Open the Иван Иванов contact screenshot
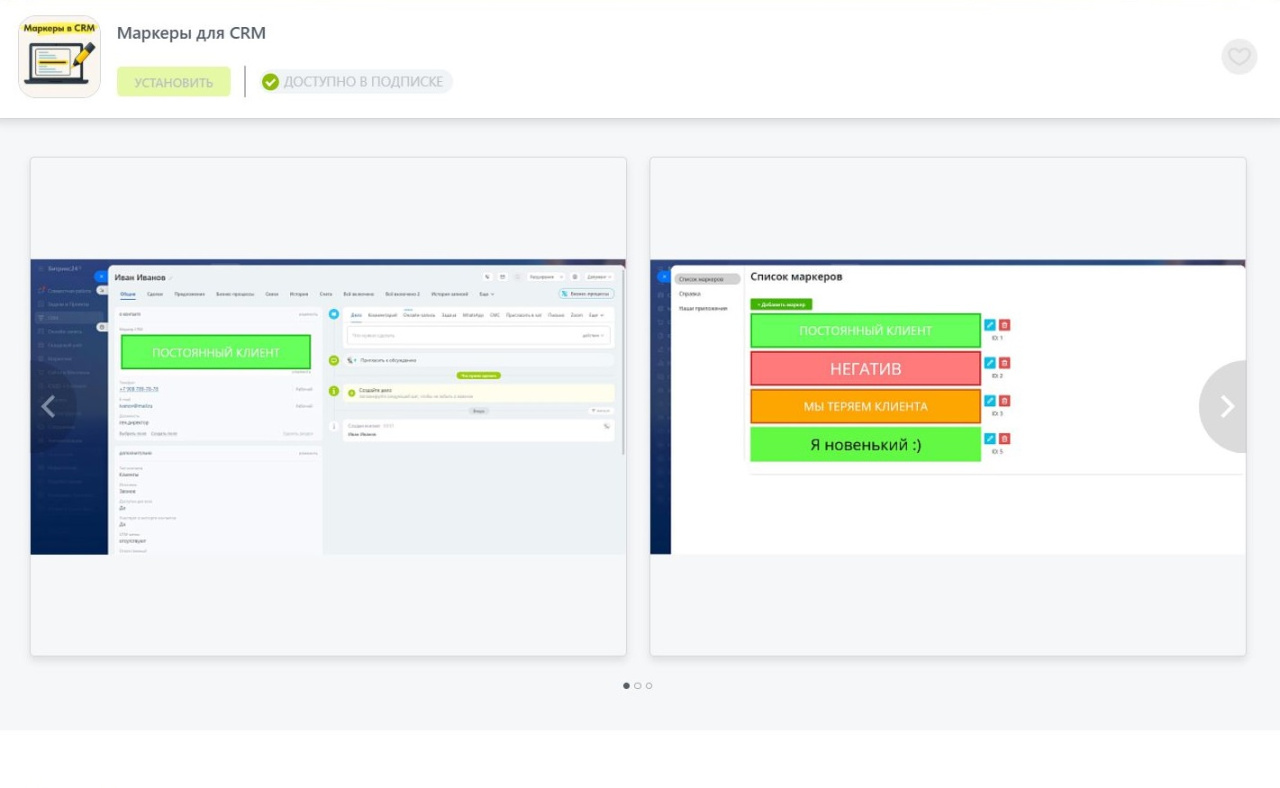The height and width of the screenshot is (788, 1280). coord(328,407)
